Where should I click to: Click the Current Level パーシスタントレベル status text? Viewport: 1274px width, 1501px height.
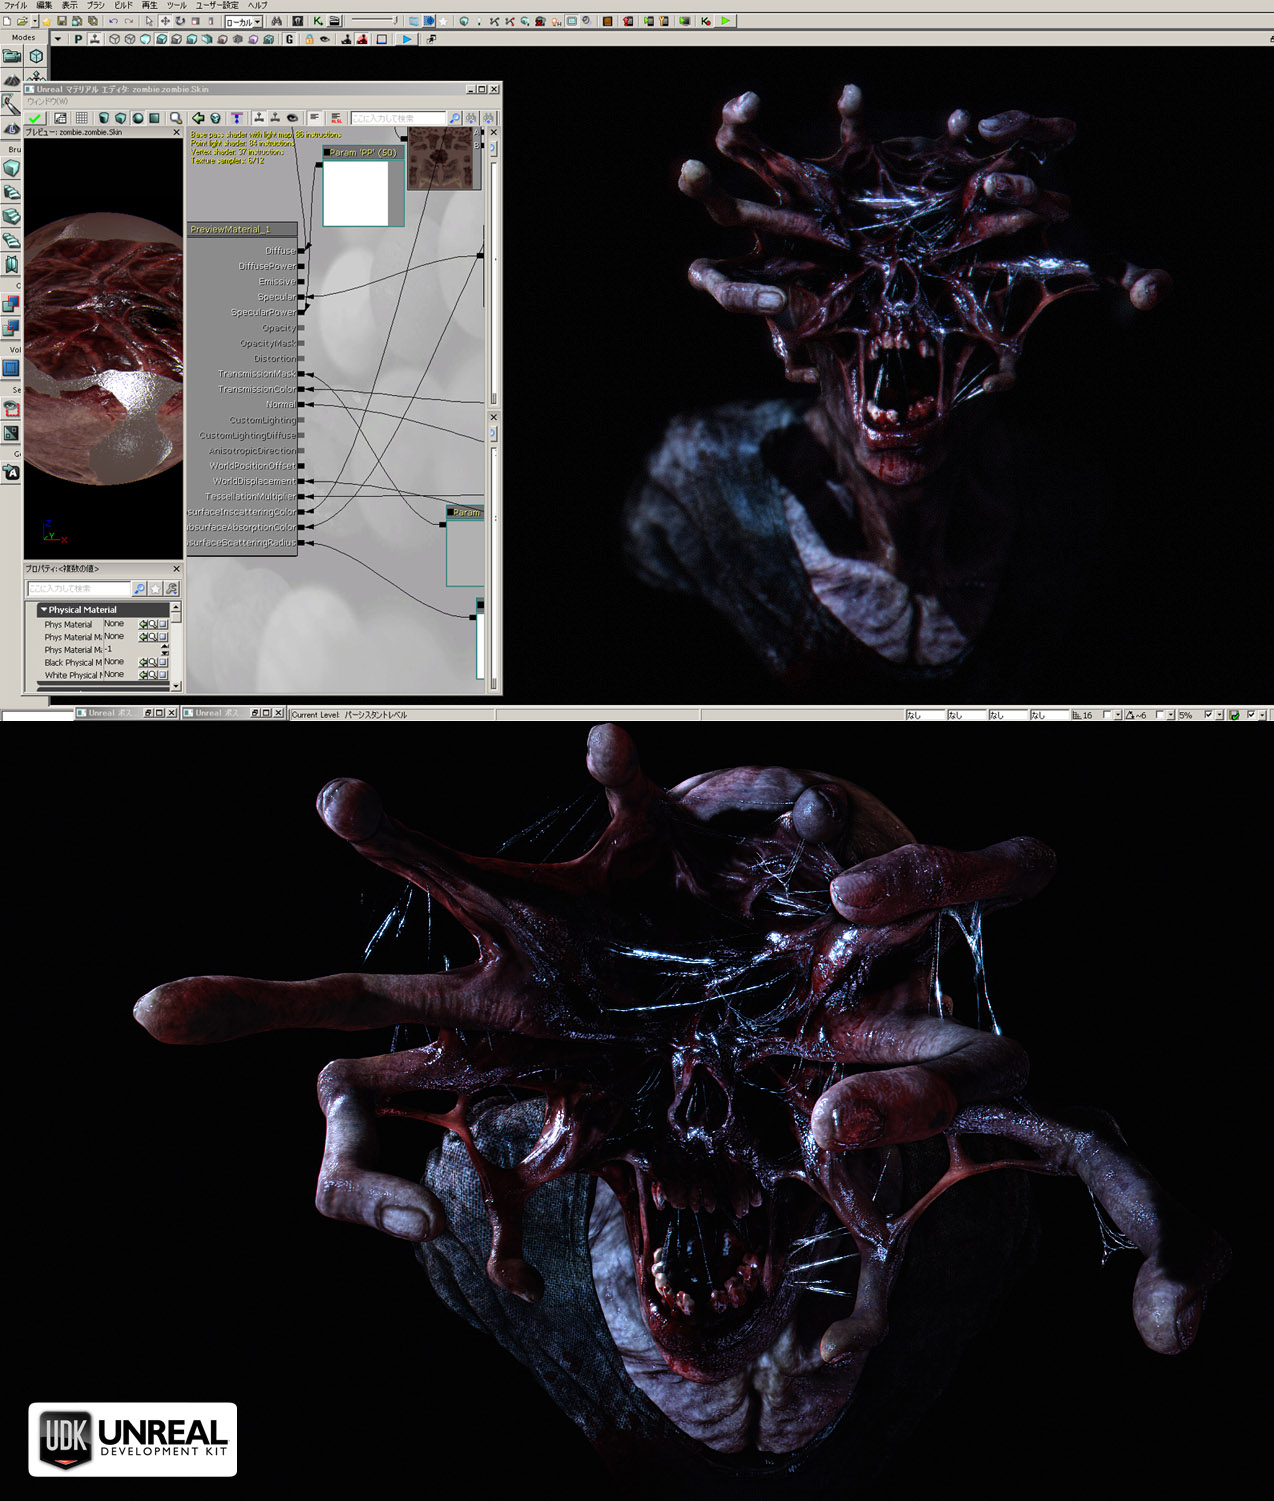click(349, 714)
